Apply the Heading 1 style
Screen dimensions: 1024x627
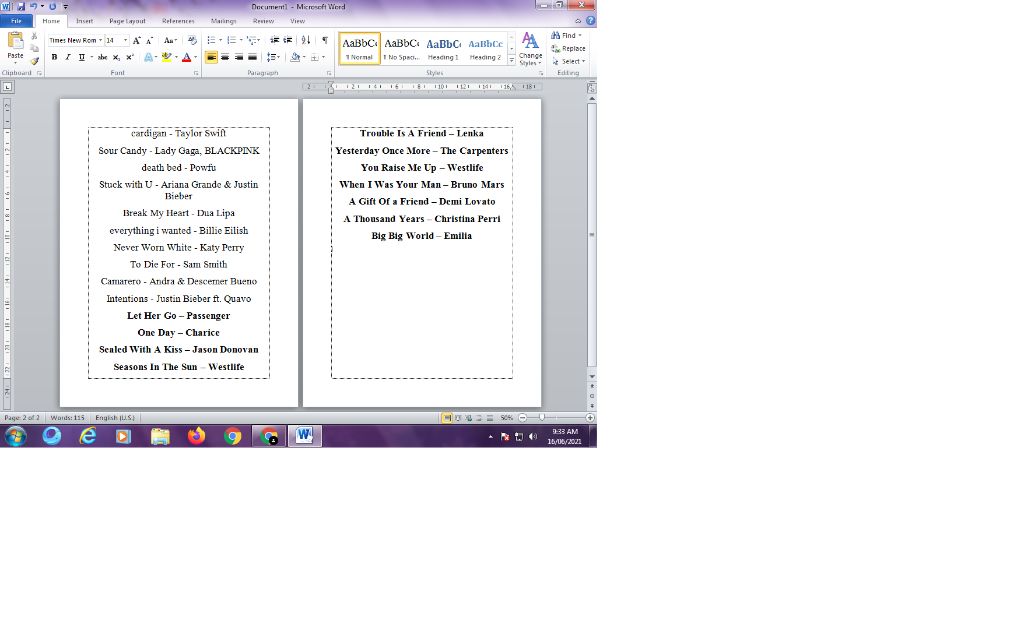[443, 48]
